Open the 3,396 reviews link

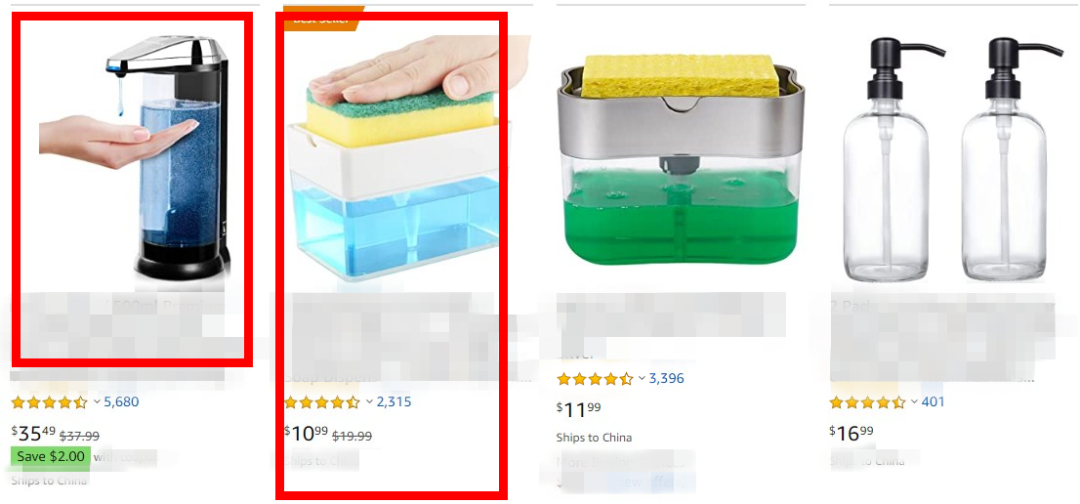click(667, 378)
